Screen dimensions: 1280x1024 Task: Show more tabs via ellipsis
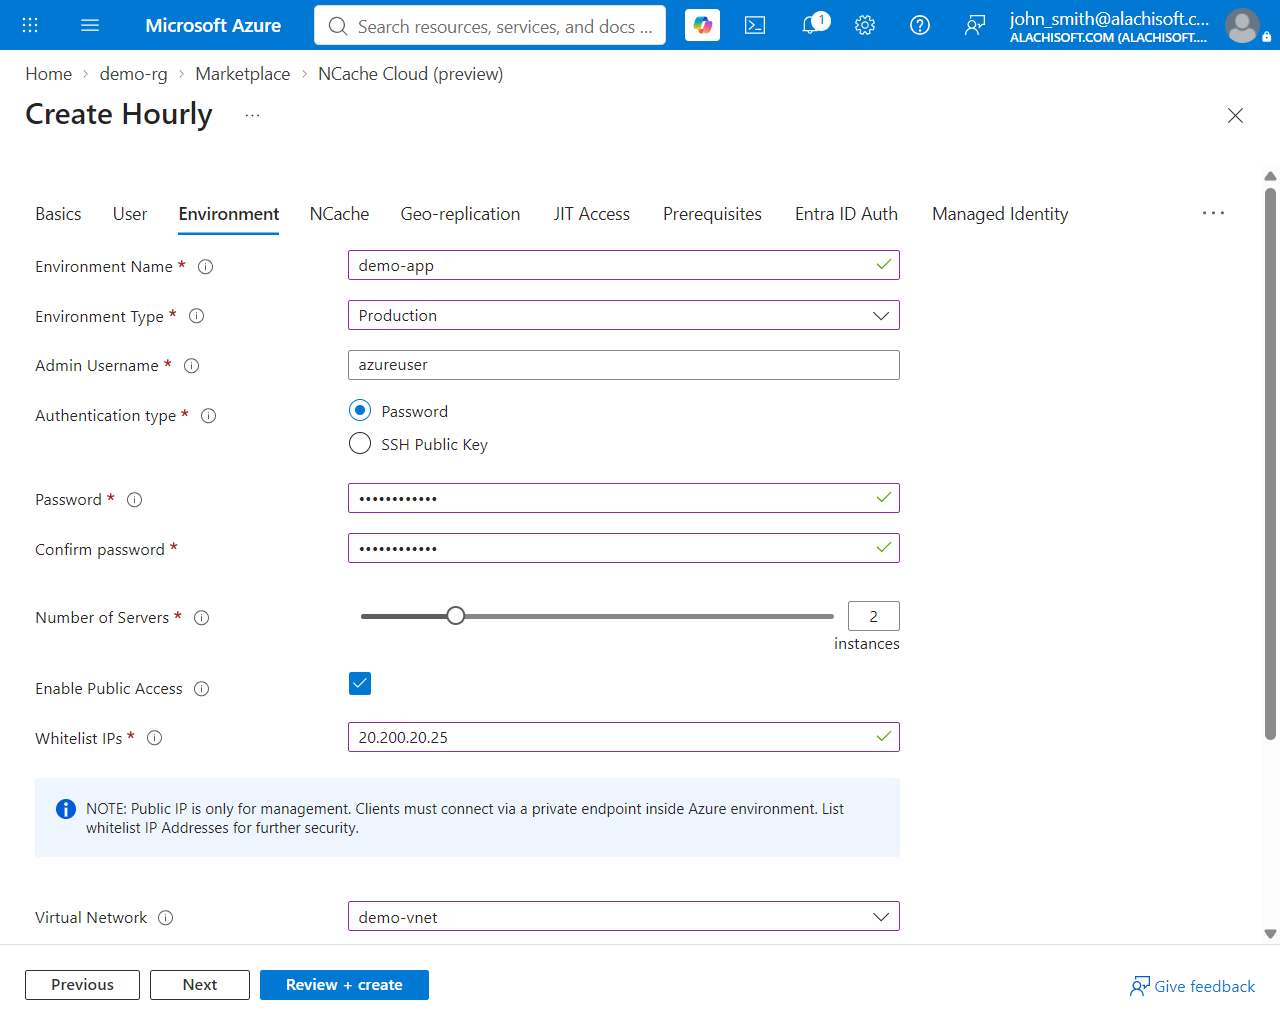pos(1213,213)
